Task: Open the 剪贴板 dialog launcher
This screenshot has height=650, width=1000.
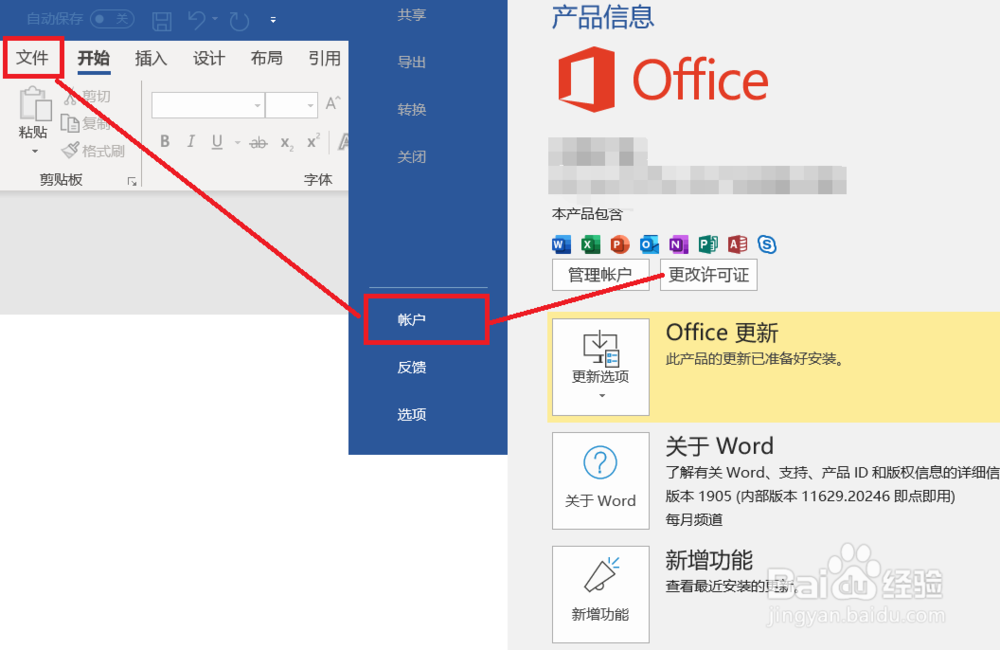Action: [132, 182]
